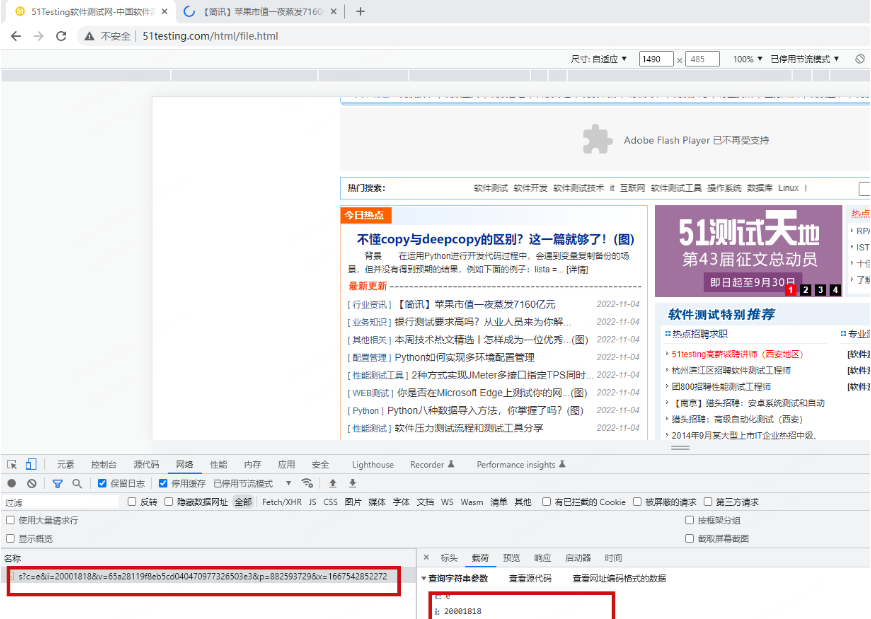Screen dimensions: 871x619
Task: Open a new tab with plus icon
Action: tap(361, 11)
